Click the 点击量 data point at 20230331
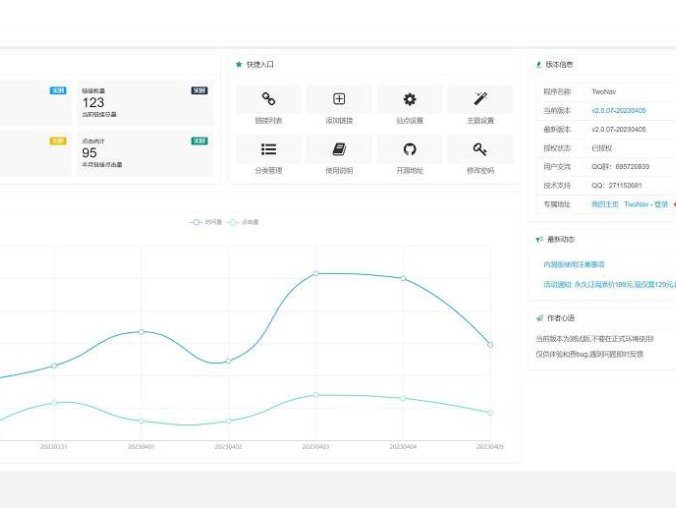676x508 pixels. tap(54, 402)
